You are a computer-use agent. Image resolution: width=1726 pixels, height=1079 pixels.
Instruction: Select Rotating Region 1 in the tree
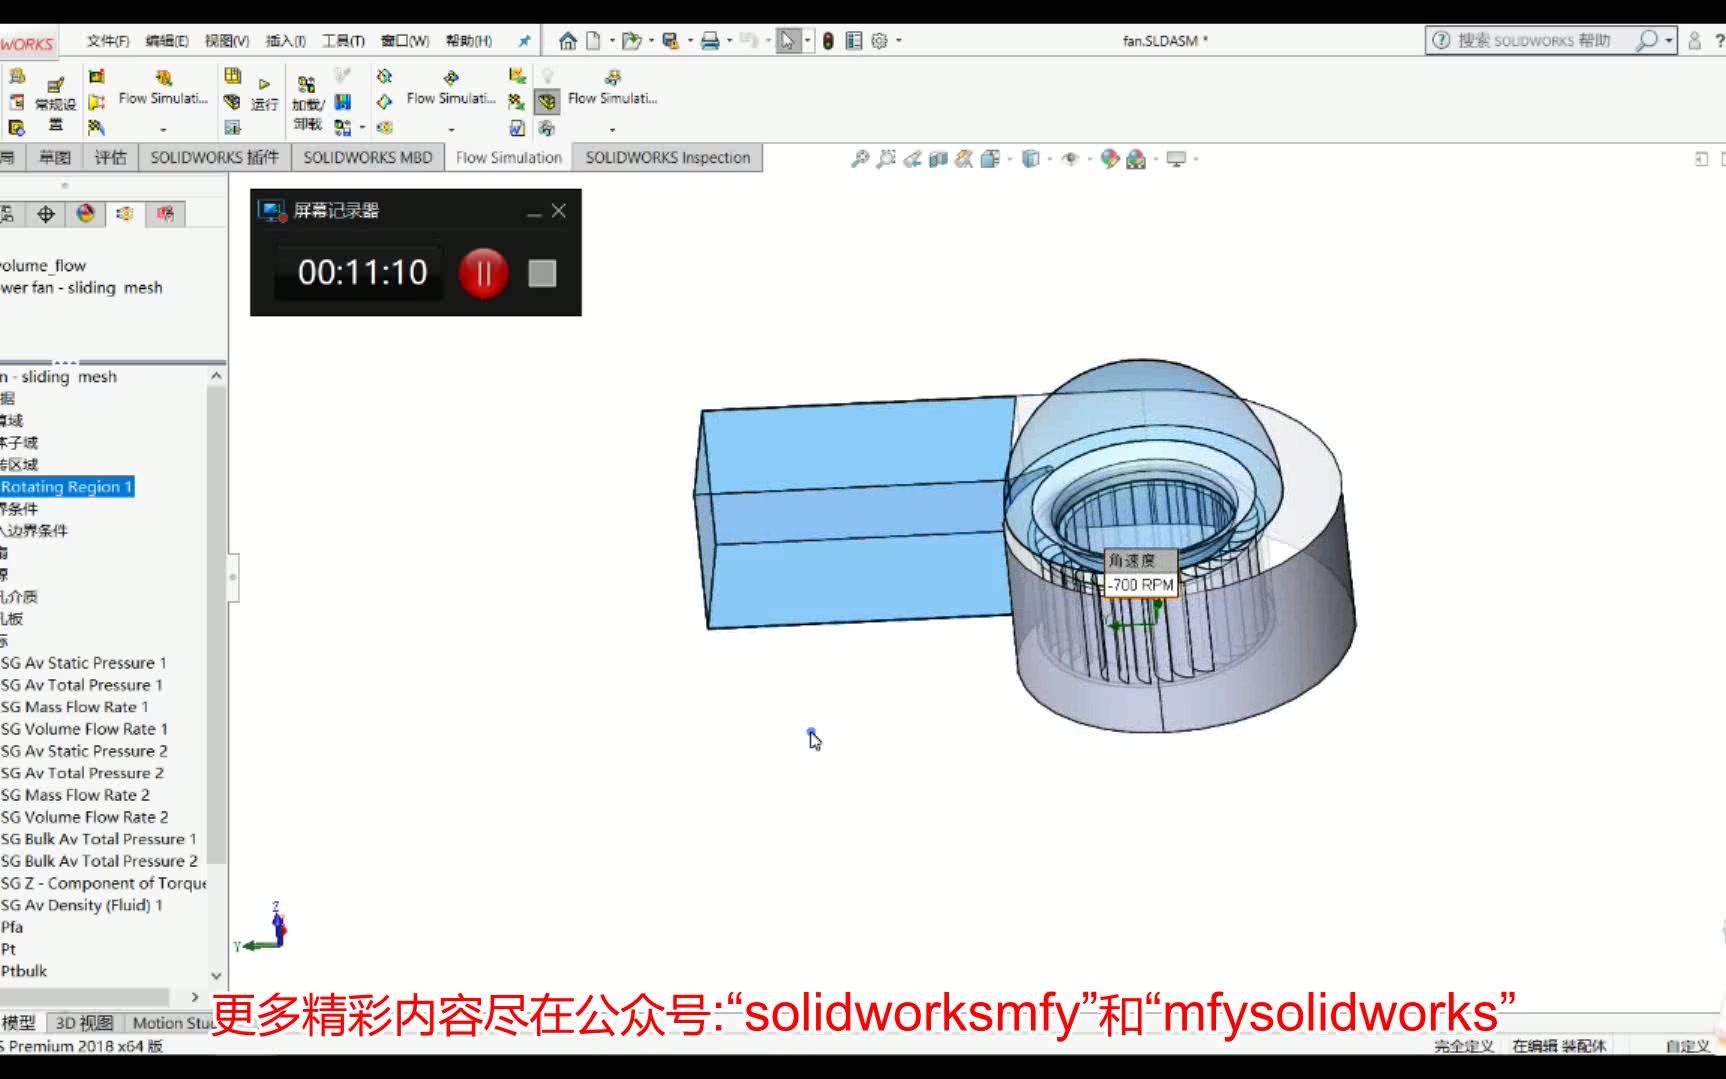(x=66, y=487)
